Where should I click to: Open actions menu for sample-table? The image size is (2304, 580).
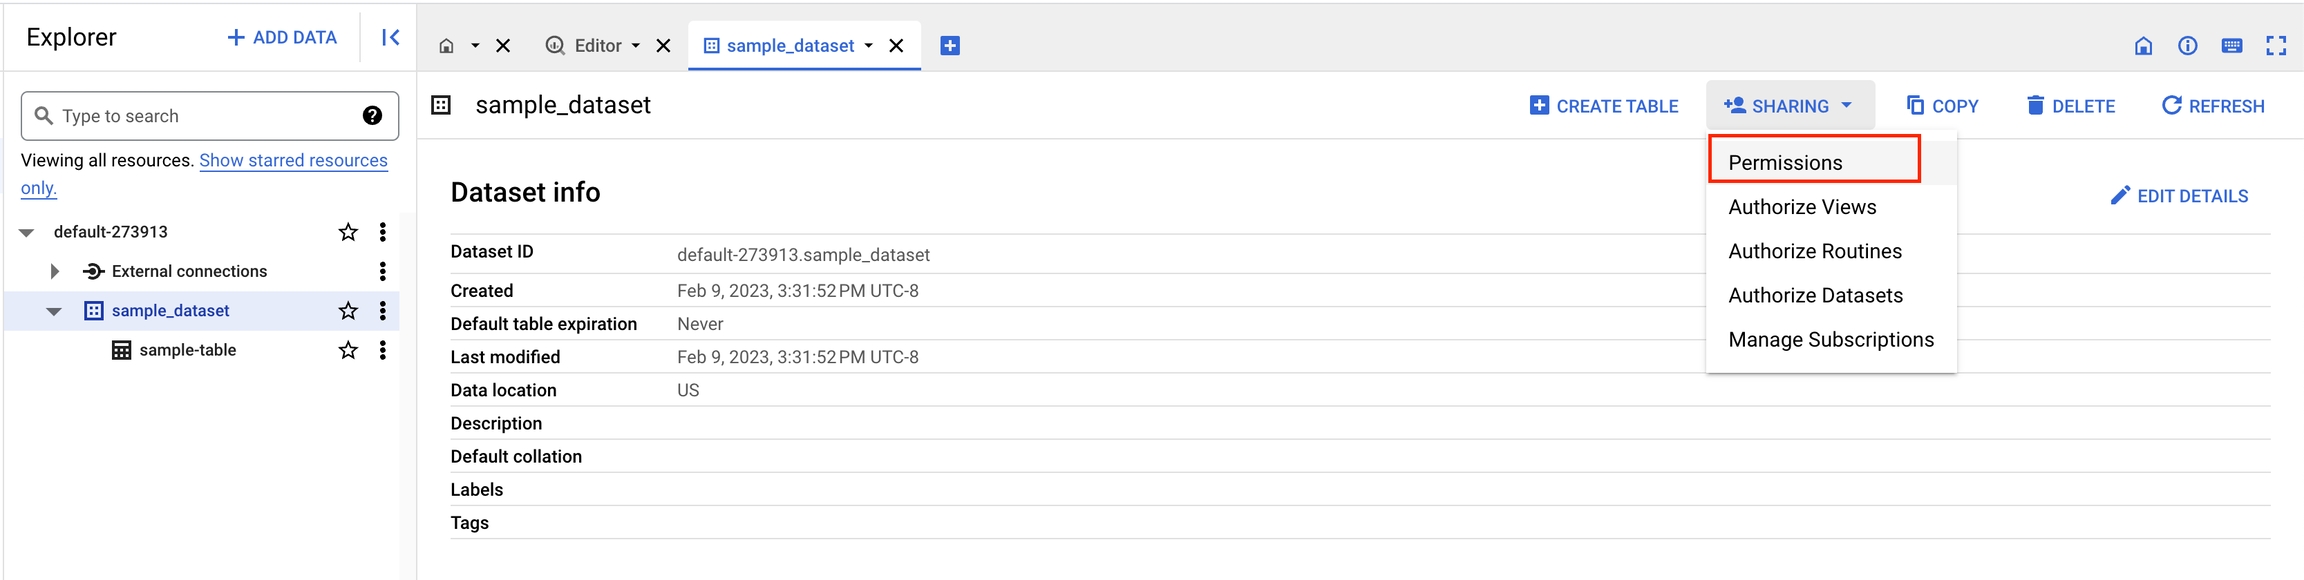[x=382, y=350]
